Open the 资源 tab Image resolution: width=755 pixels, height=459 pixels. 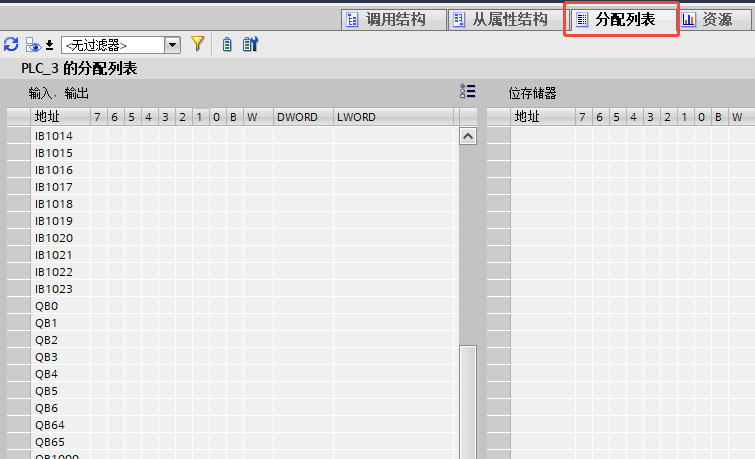[709, 19]
